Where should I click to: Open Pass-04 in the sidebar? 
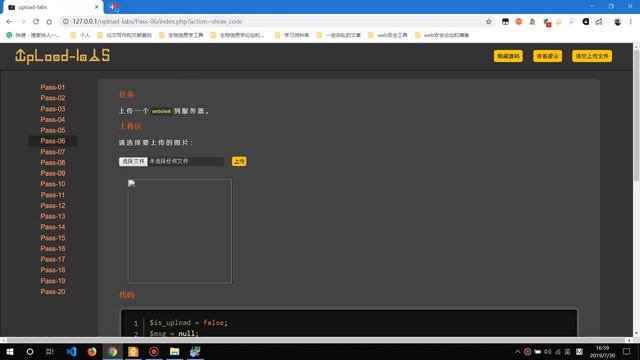click(x=53, y=119)
